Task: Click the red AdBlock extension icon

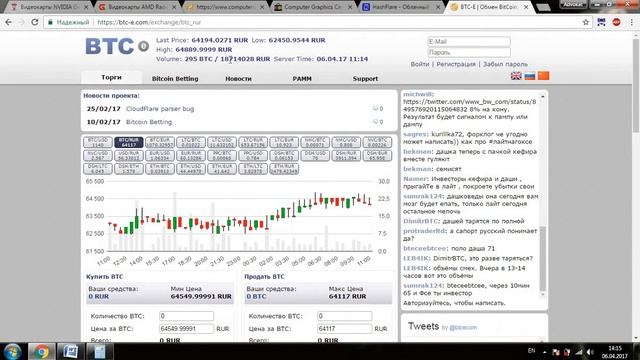Action: click(616, 22)
